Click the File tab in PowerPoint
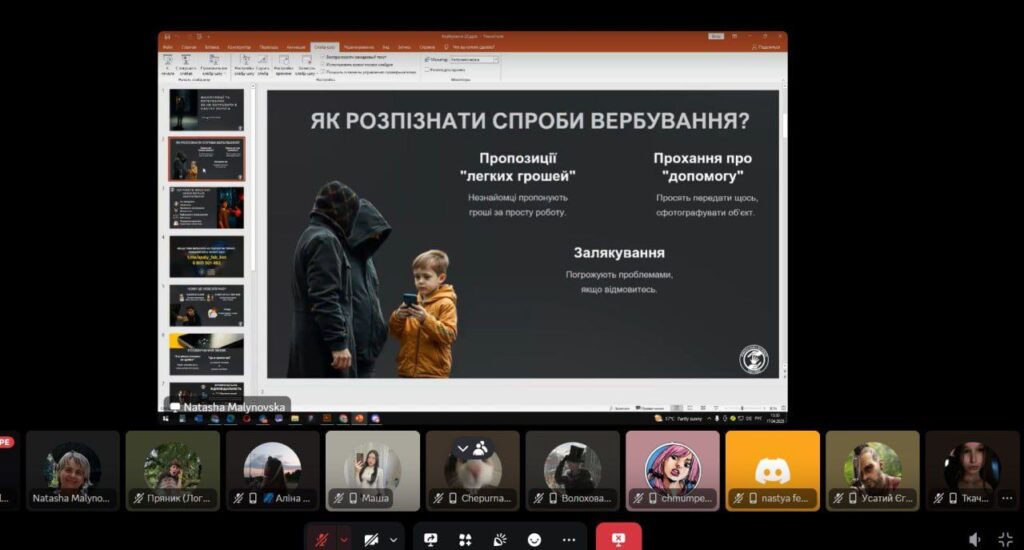This screenshot has height=550, width=1024. pos(167,47)
